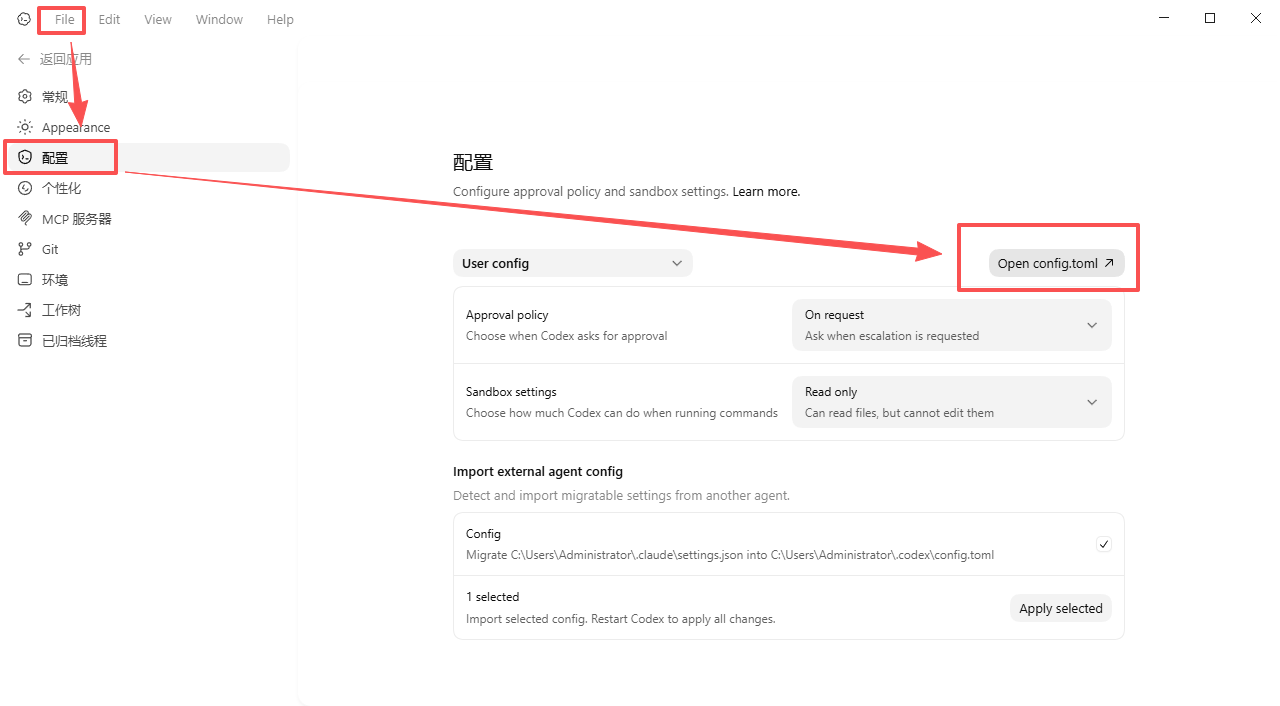The image size is (1280, 706).
Task: Select the Configuration sidebar item
Action: 56,158
